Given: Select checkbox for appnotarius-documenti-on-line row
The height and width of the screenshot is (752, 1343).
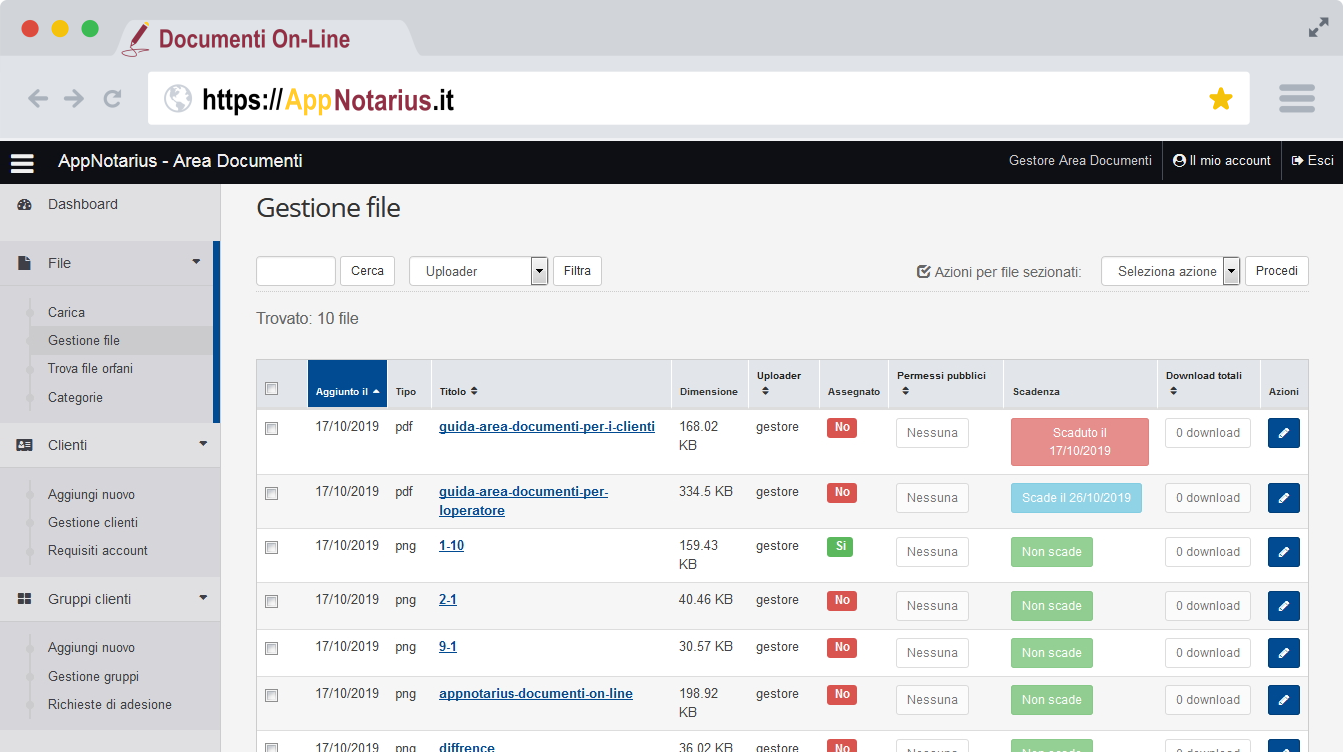Looking at the screenshot, I should coord(272,695).
